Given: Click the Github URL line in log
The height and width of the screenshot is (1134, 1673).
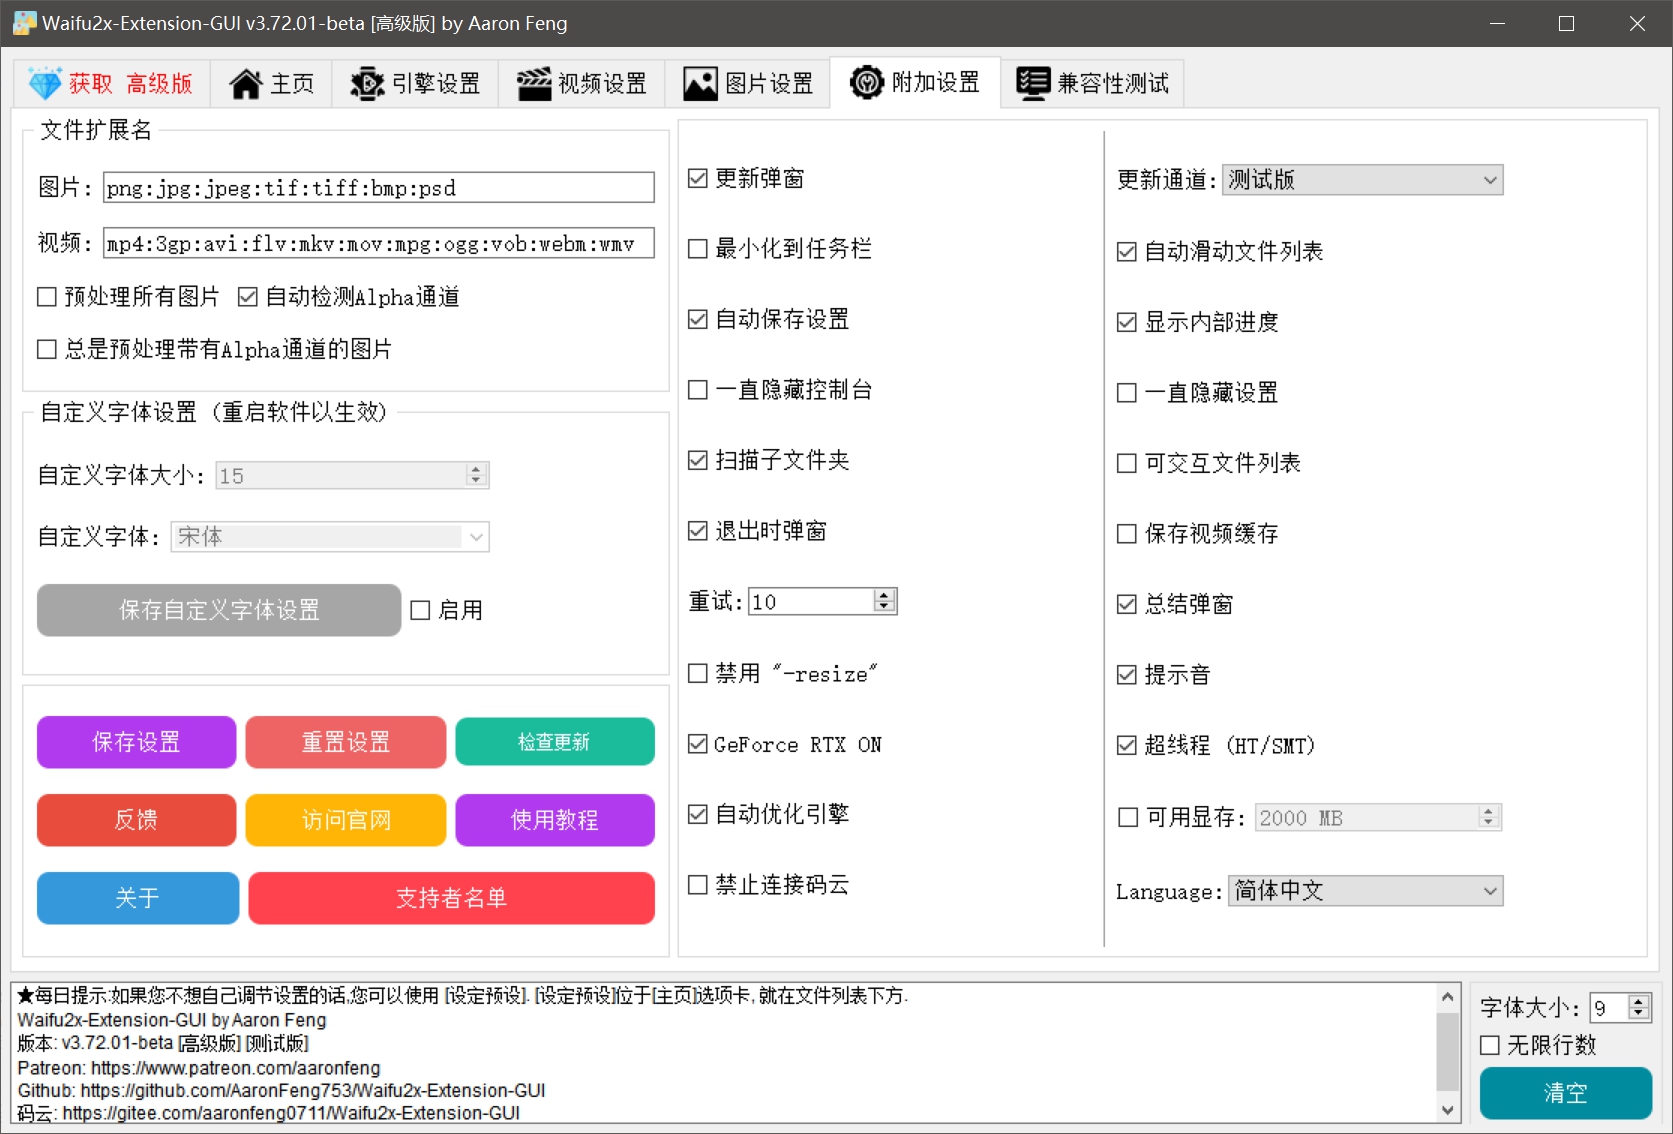Looking at the screenshot, I should 281,1090.
